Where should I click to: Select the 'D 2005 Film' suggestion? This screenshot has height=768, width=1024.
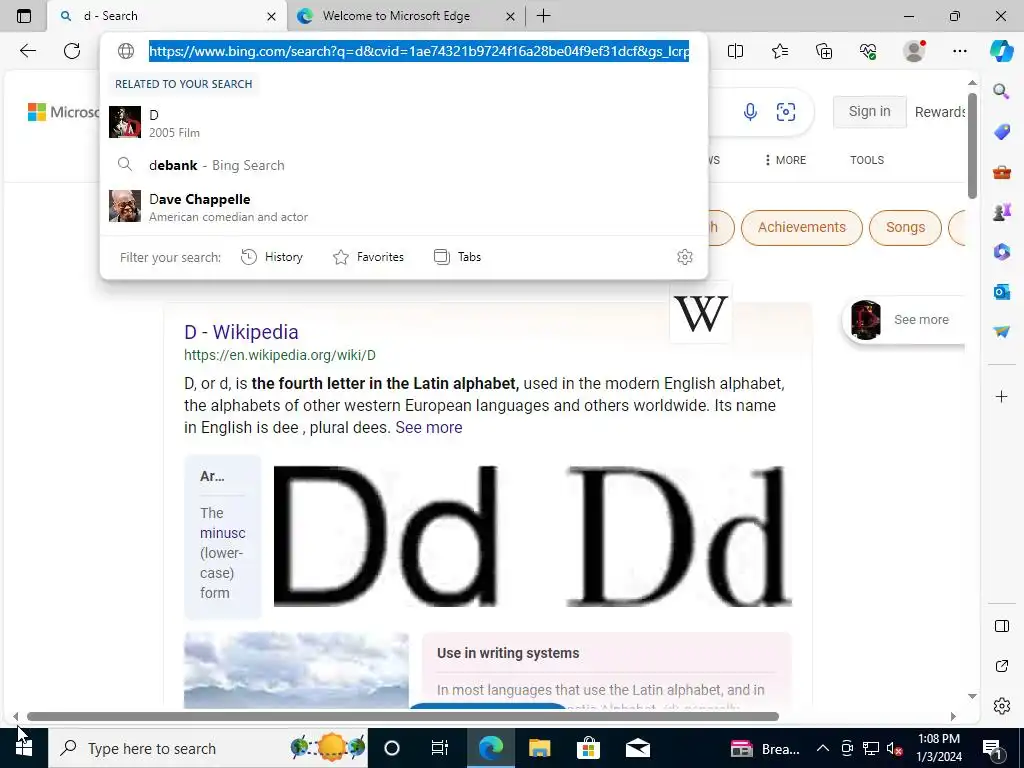coord(404,123)
